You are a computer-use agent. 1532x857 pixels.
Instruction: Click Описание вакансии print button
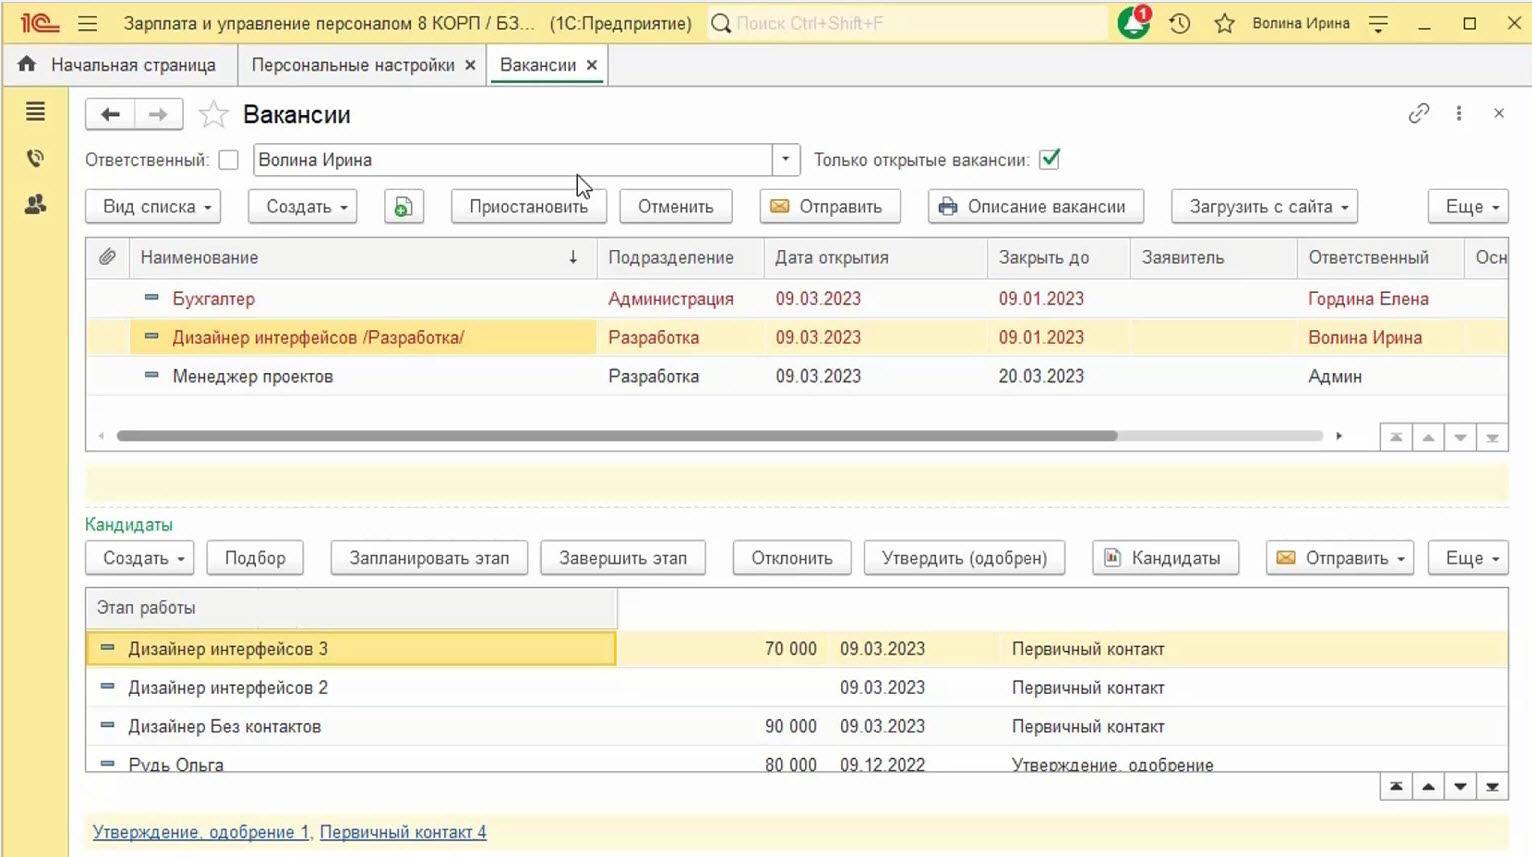[1036, 206]
